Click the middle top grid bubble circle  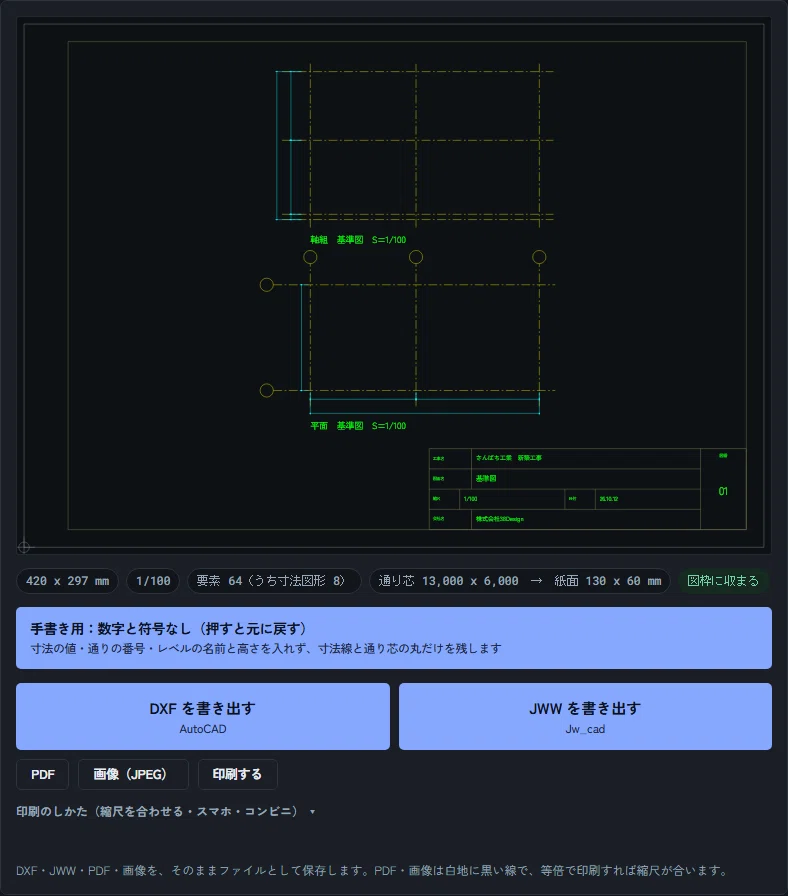(x=416, y=257)
